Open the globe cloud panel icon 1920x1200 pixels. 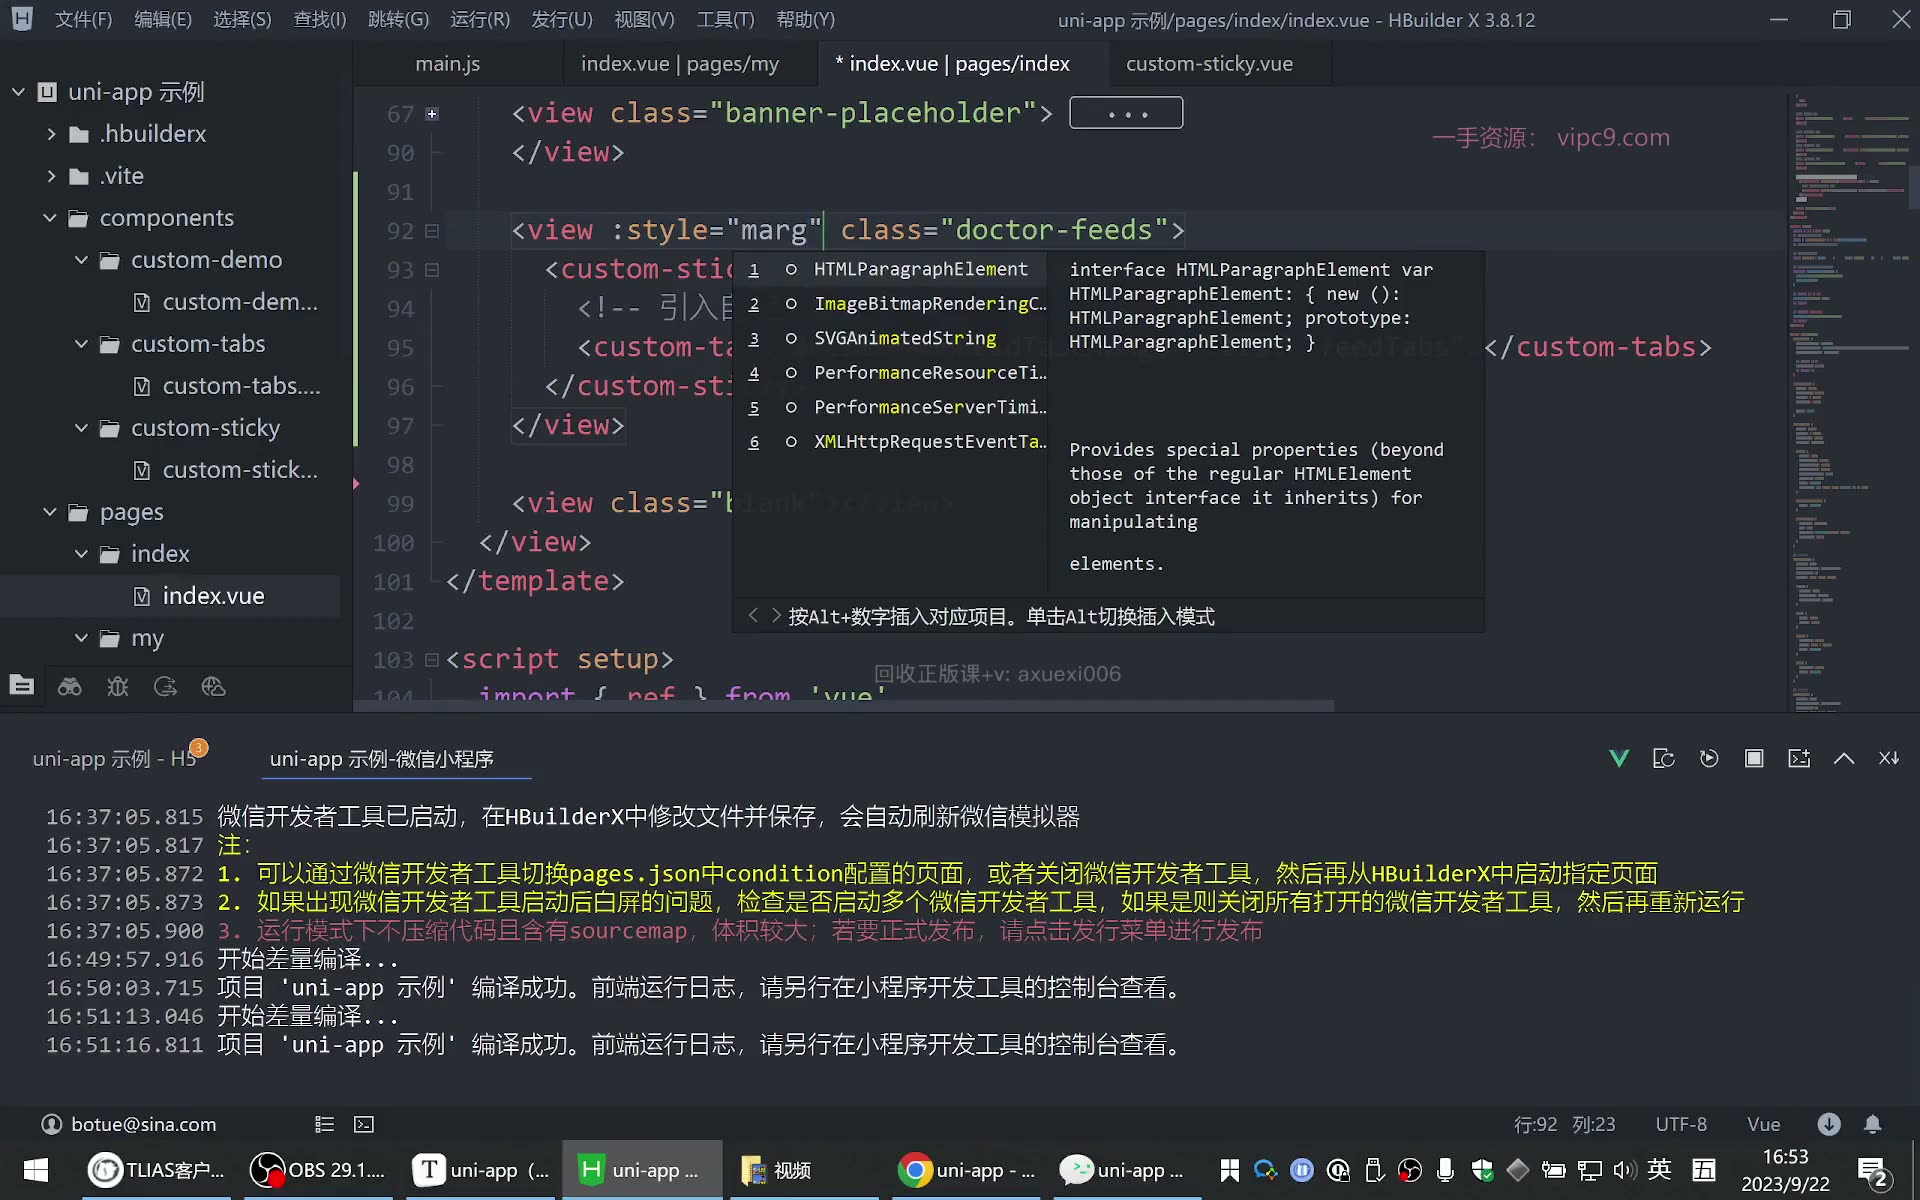point(213,686)
